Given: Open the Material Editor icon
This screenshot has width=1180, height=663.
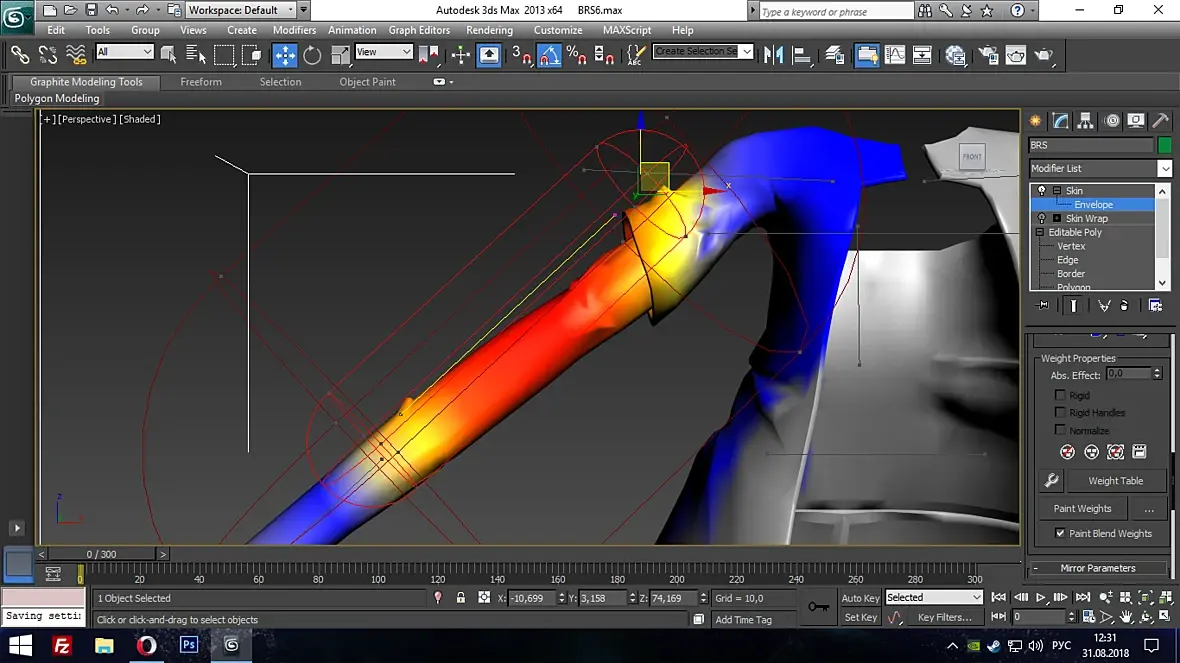Looking at the screenshot, I should (956, 55).
